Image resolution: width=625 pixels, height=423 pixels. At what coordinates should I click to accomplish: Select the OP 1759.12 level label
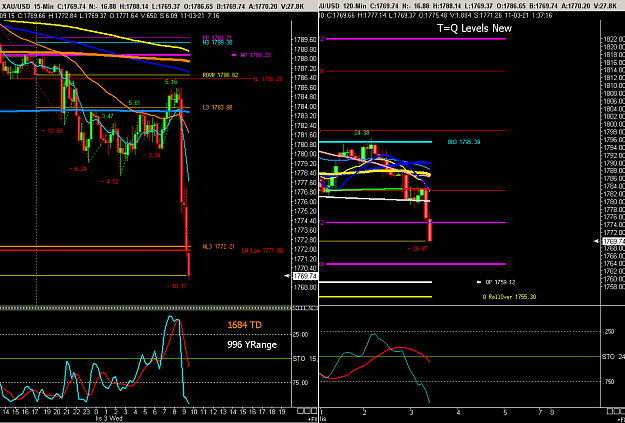point(500,282)
